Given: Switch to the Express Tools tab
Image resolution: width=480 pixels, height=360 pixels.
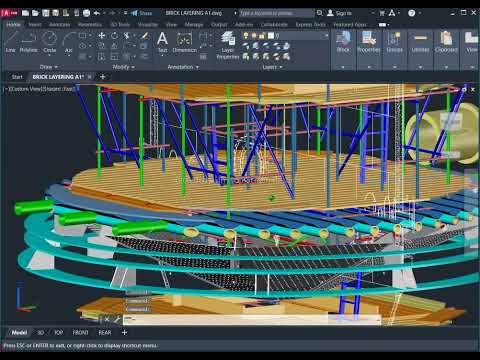Looking at the screenshot, I should (310, 24).
